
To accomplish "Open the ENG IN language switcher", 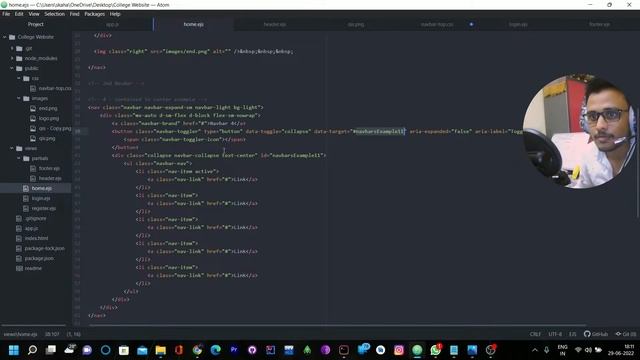I will (562, 350).
